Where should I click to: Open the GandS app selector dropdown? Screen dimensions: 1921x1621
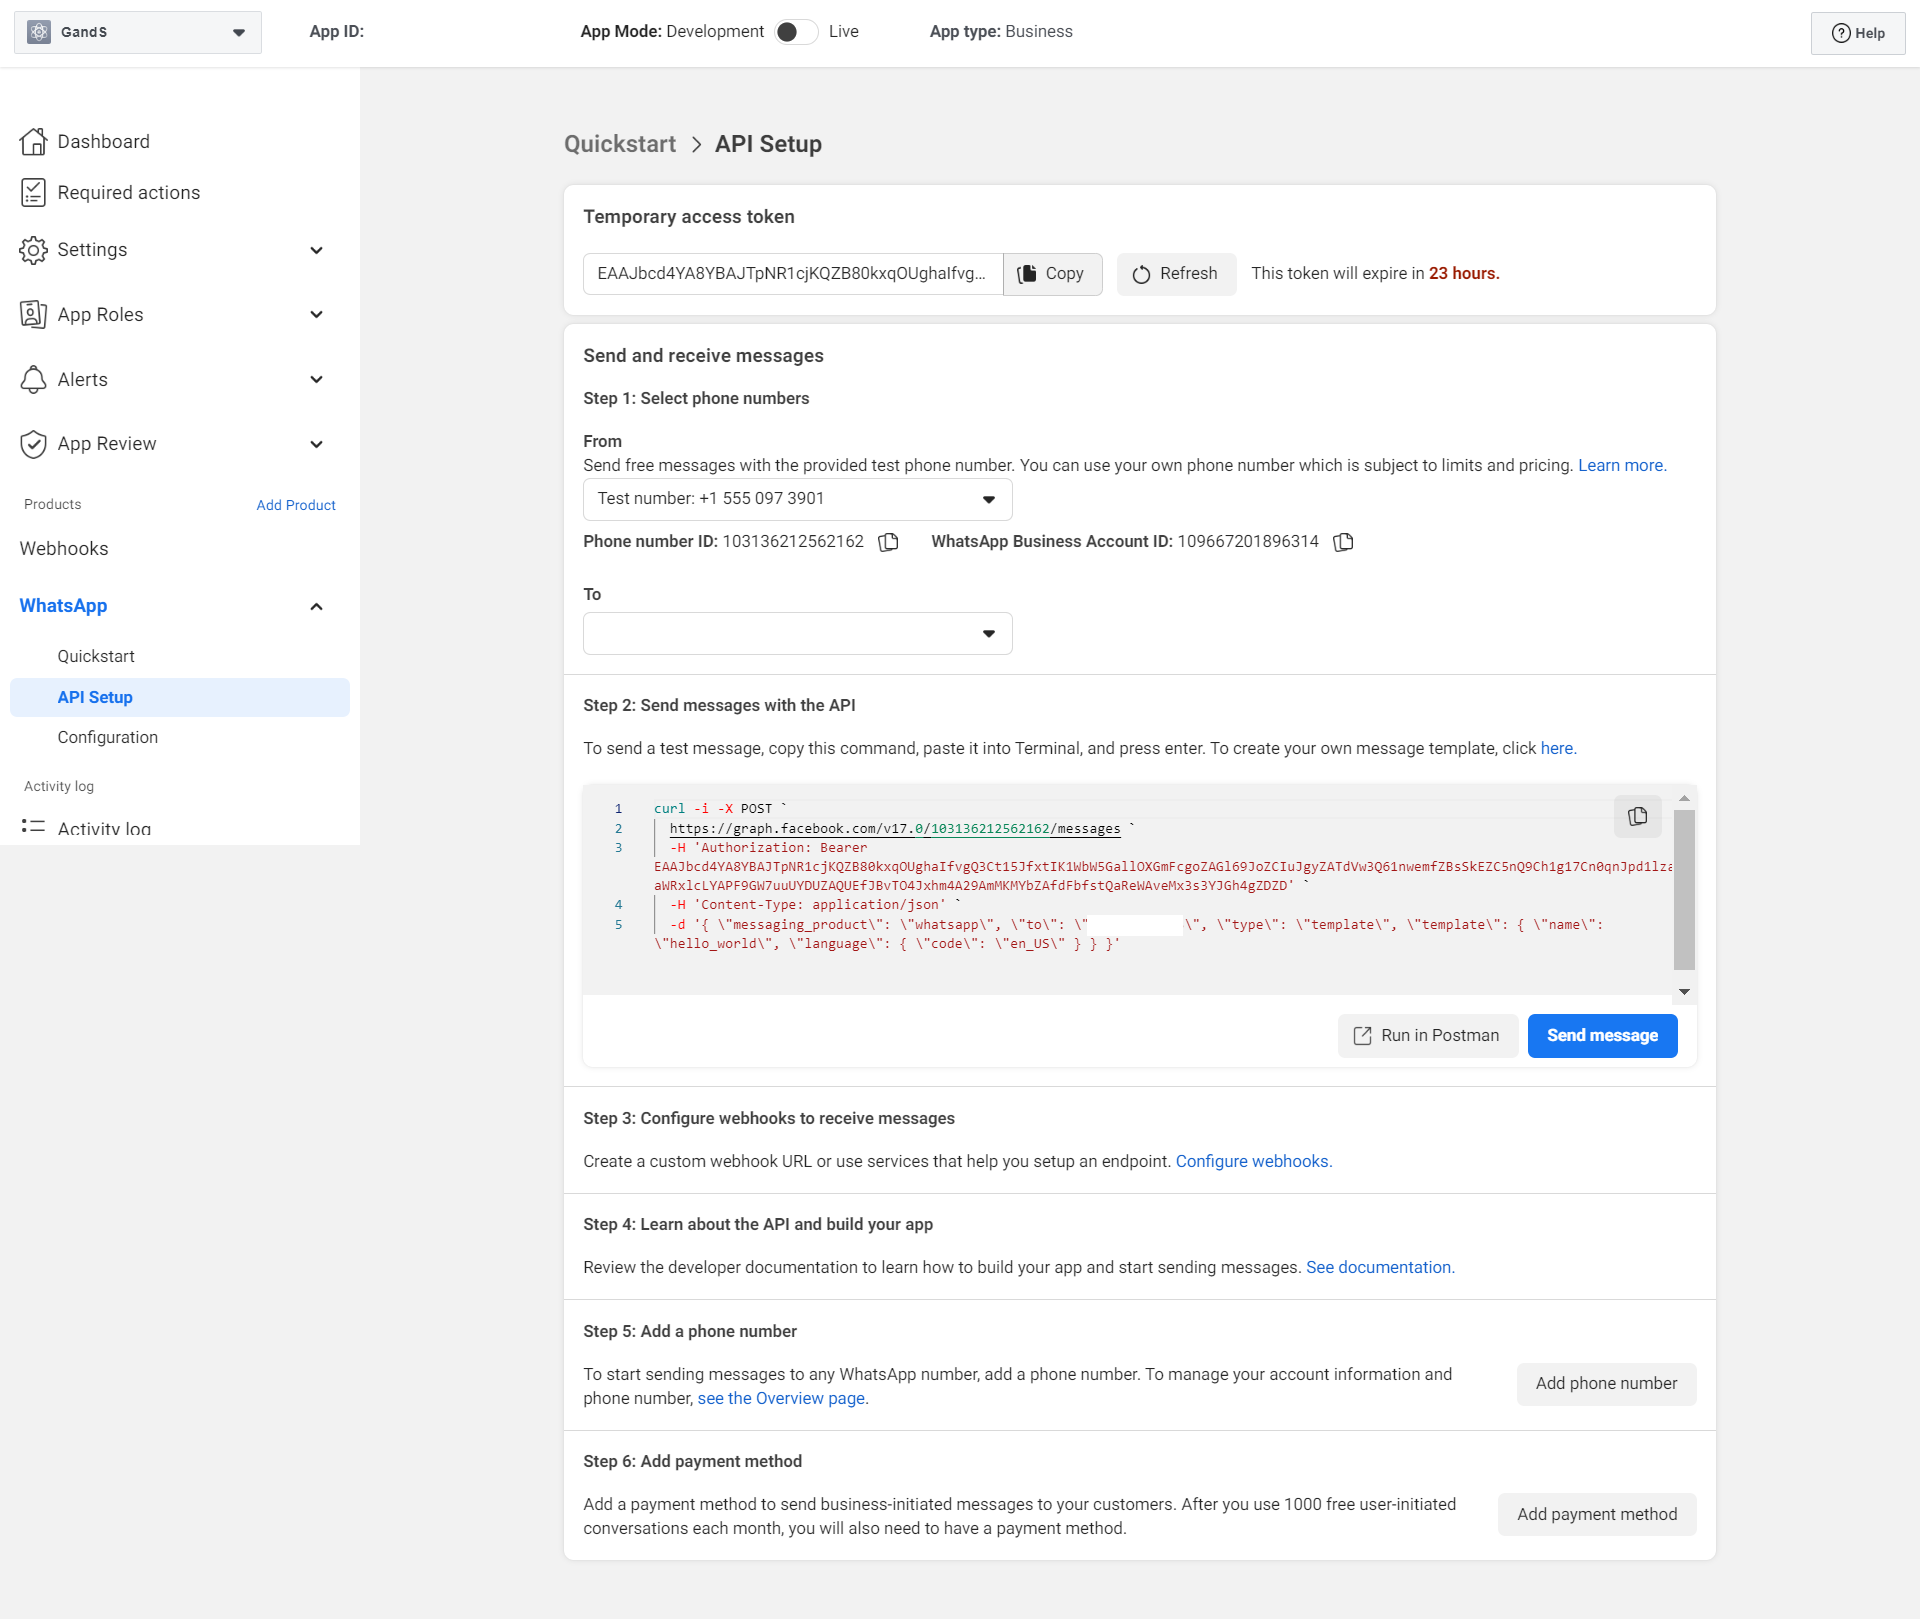click(138, 32)
